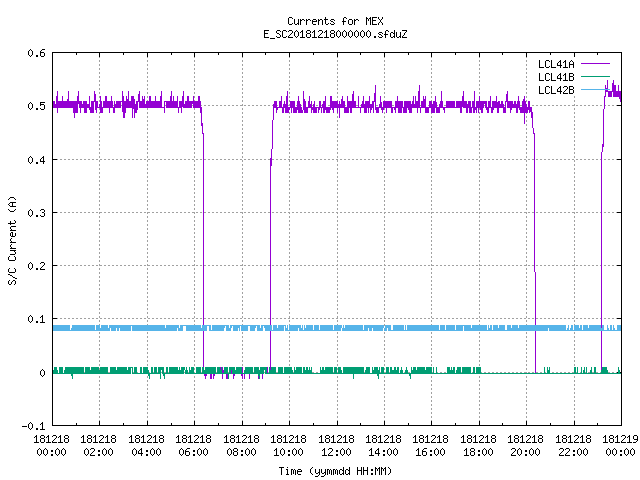The width and height of the screenshot is (640, 480).
Task: Click the x-axis tick 181218 18:00
Action: point(478,446)
